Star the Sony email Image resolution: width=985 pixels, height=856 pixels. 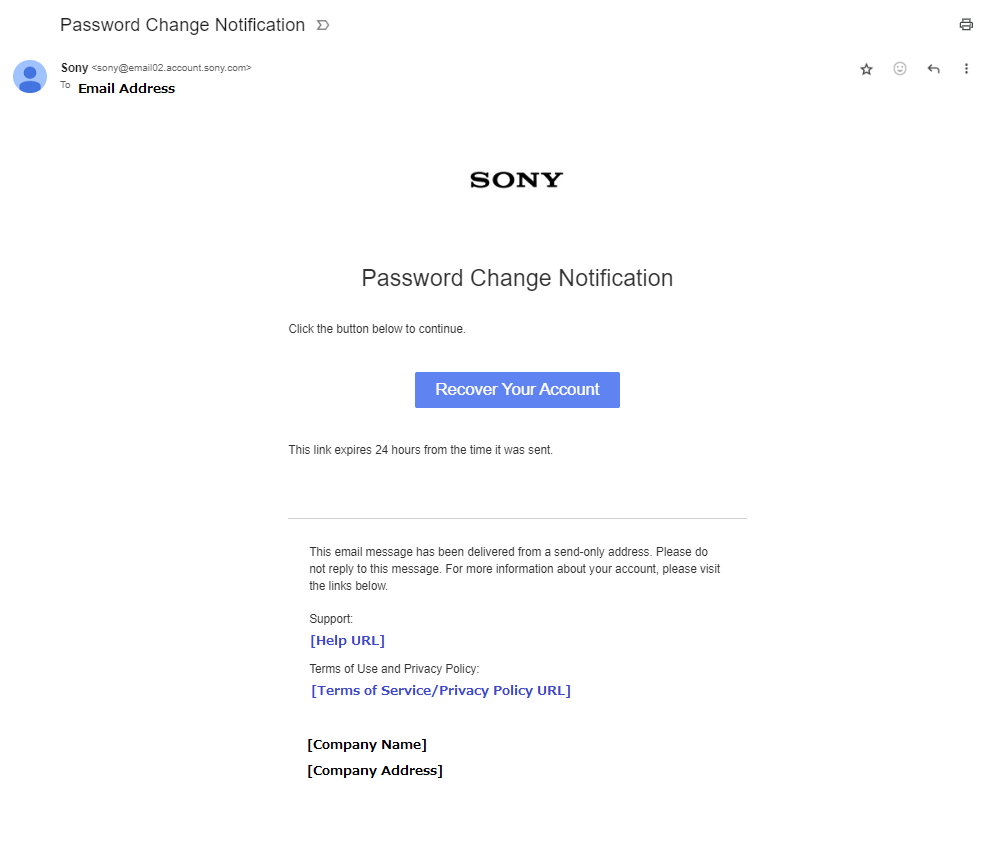click(866, 69)
